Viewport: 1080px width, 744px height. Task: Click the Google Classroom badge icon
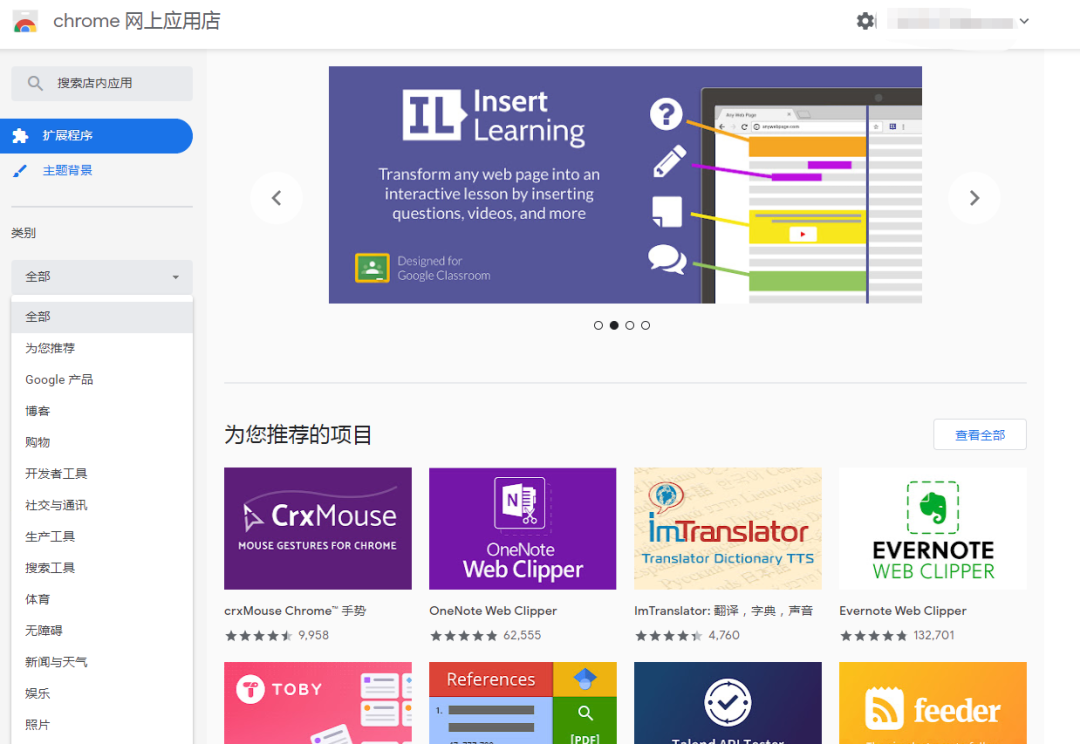tap(372, 268)
